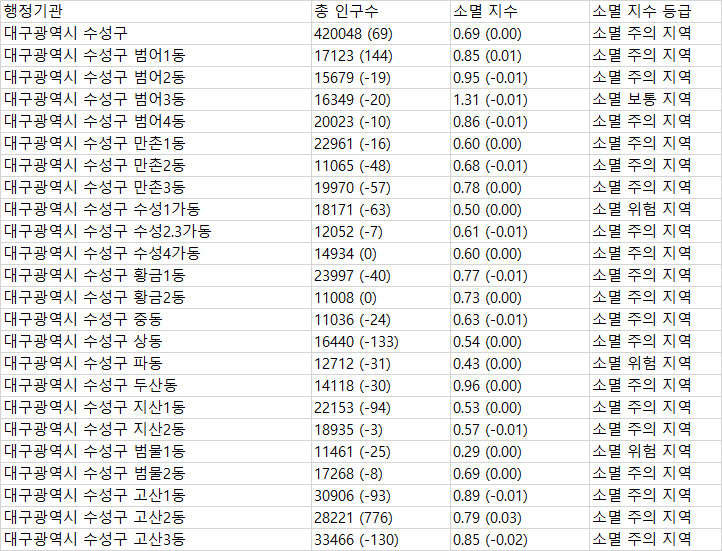This screenshot has width=722, height=551.
Task: Click population value 22961 (-16)
Action: [352, 144]
